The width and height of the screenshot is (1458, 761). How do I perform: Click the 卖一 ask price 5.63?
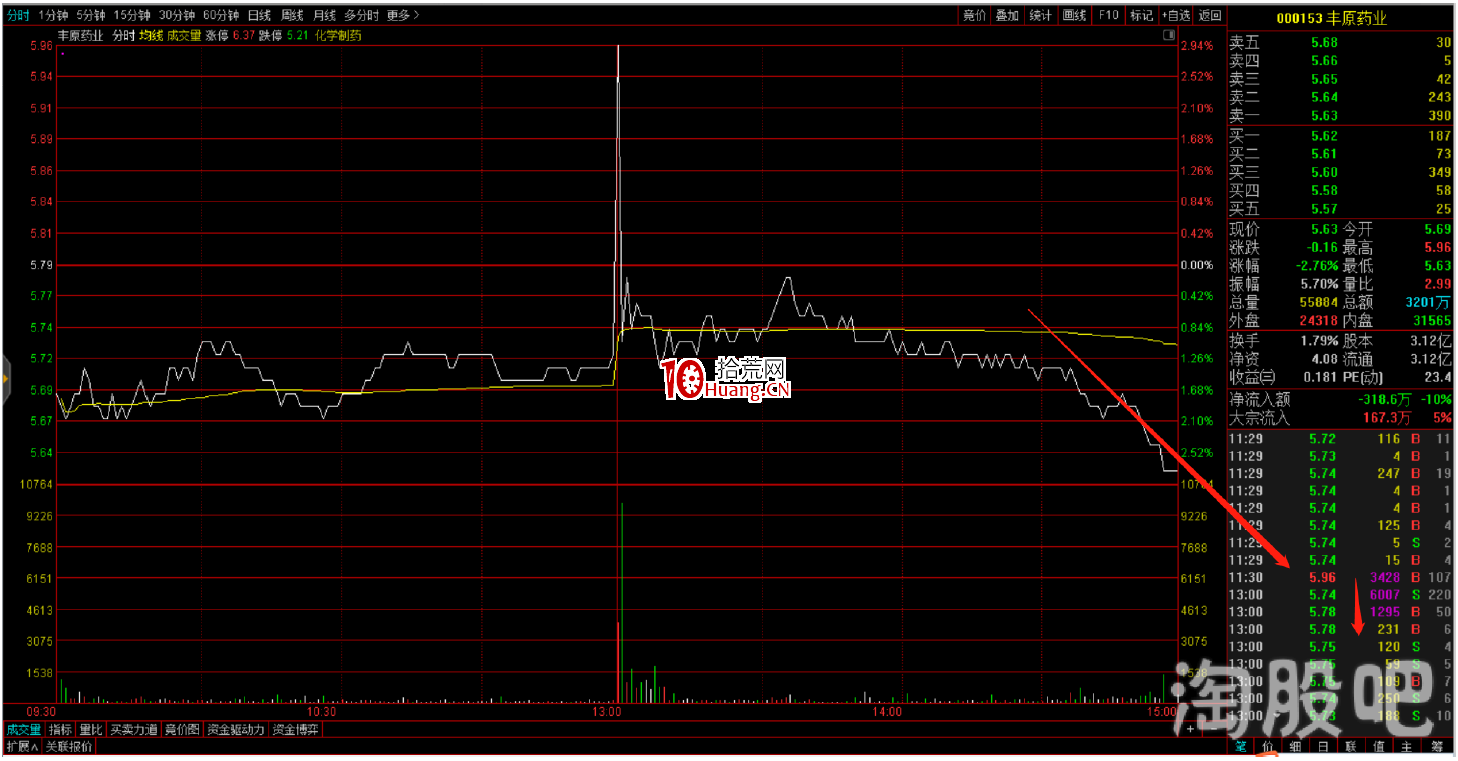point(1324,116)
